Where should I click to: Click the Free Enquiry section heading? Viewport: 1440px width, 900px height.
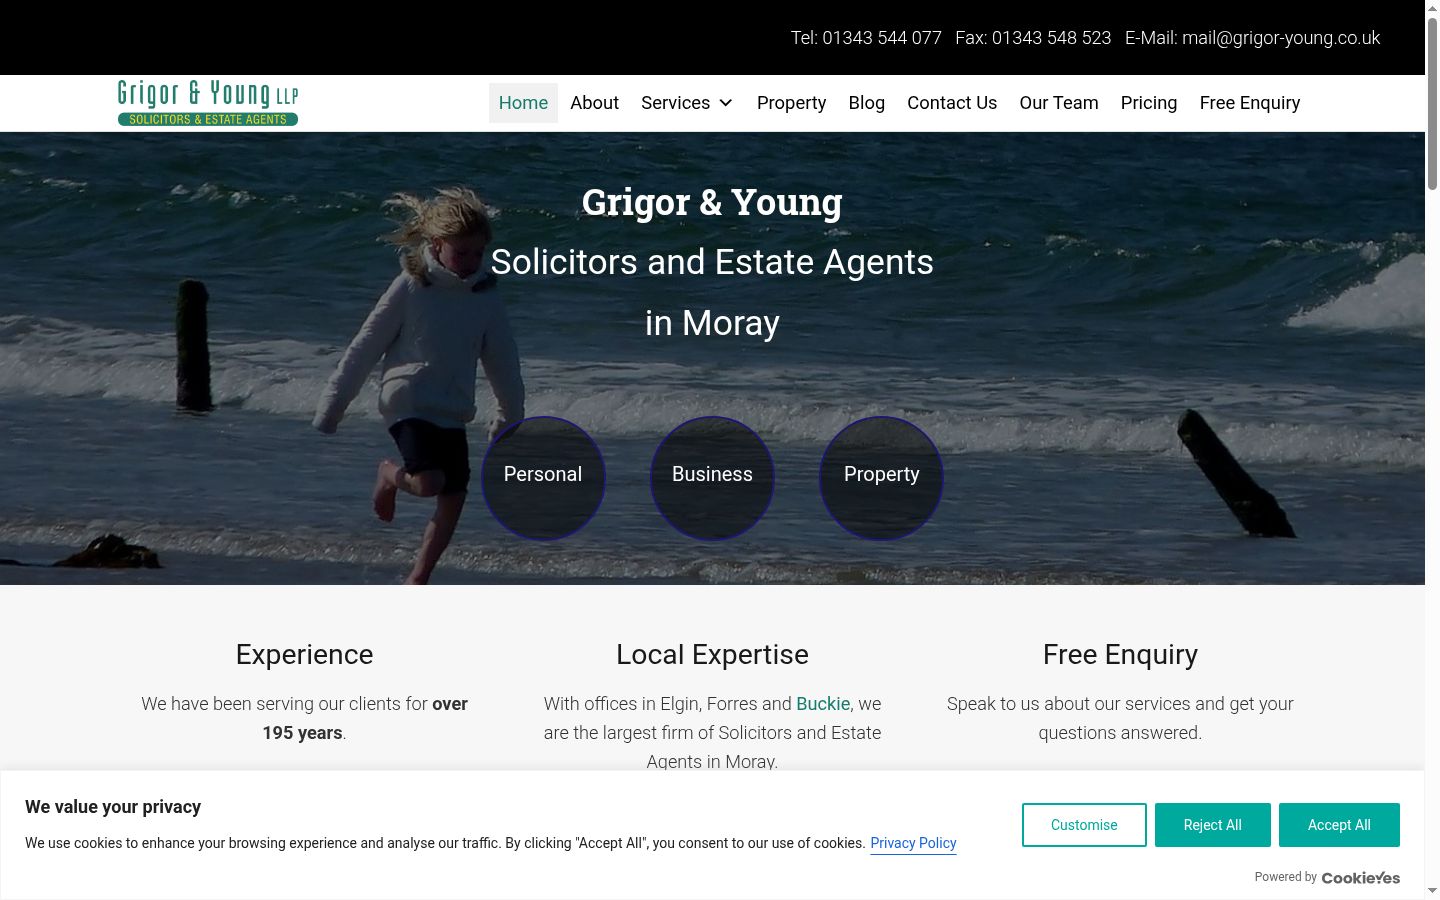(x=1120, y=654)
